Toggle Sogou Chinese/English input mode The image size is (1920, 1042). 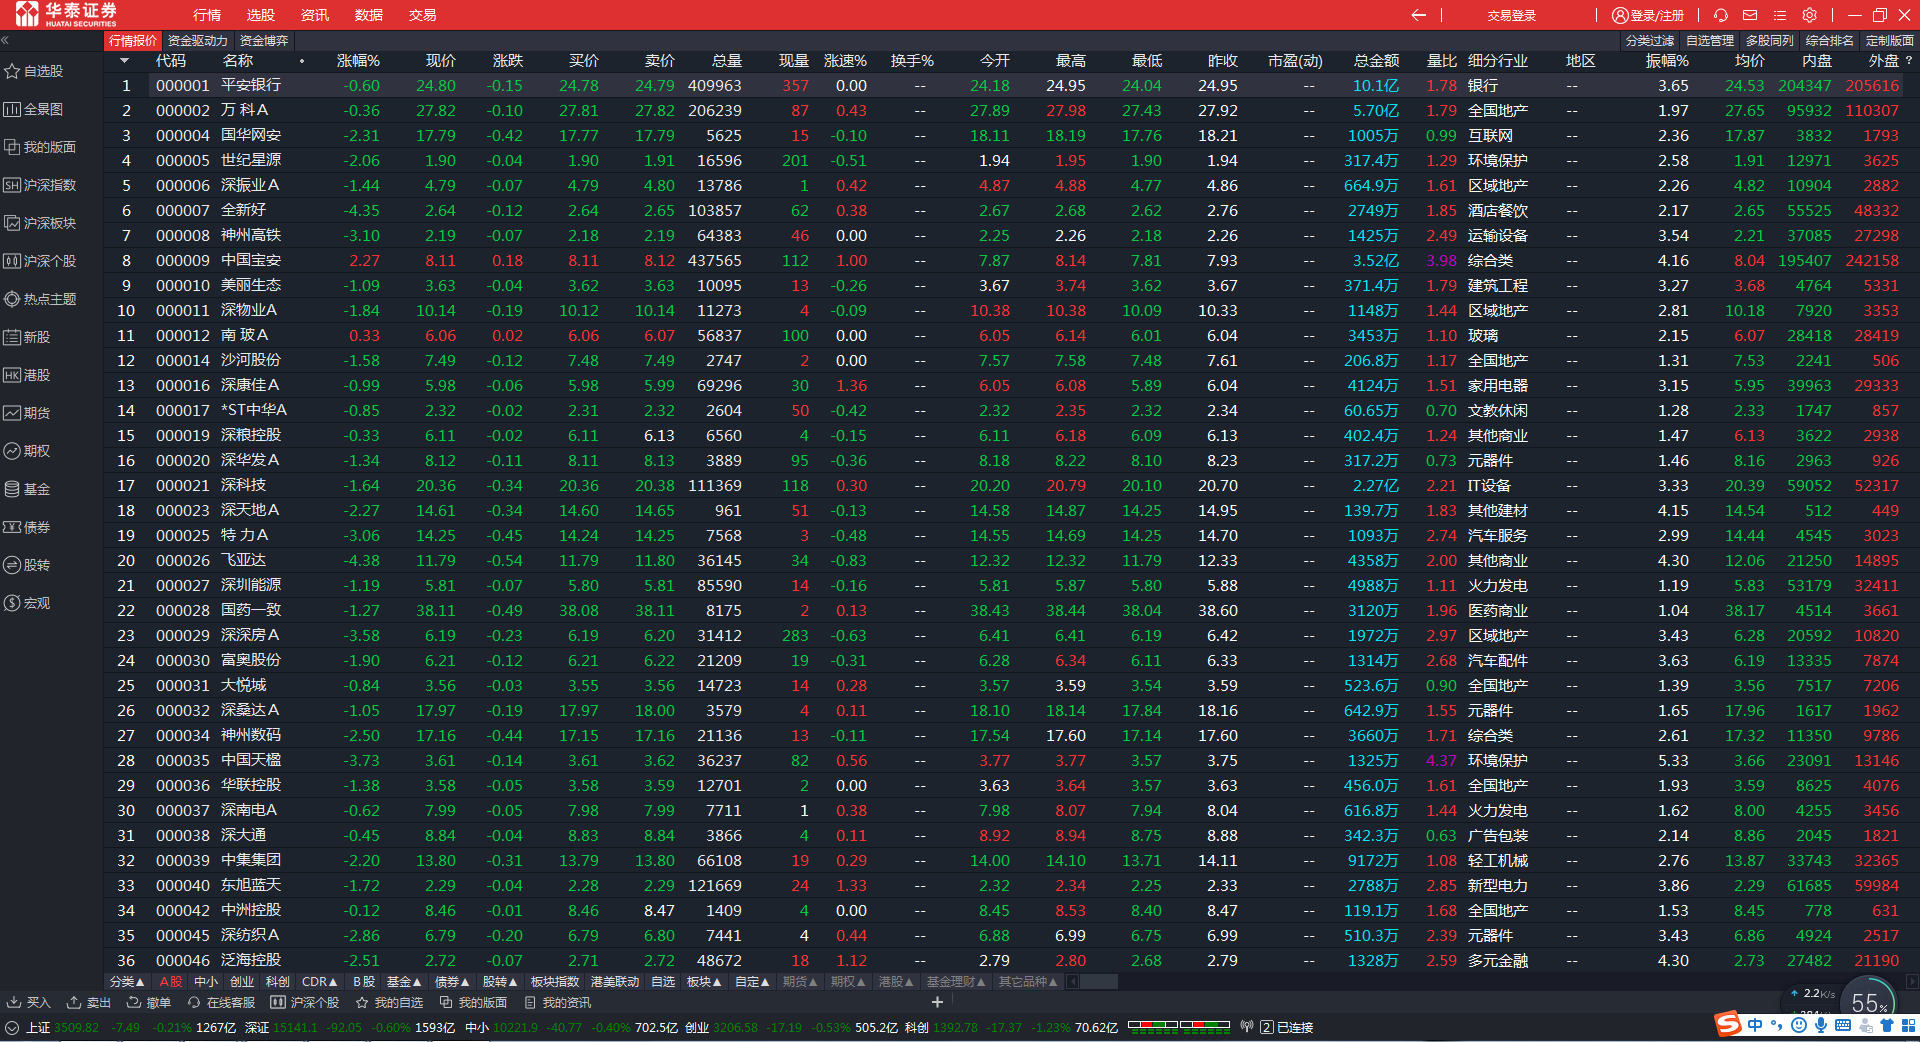(x=1755, y=1025)
